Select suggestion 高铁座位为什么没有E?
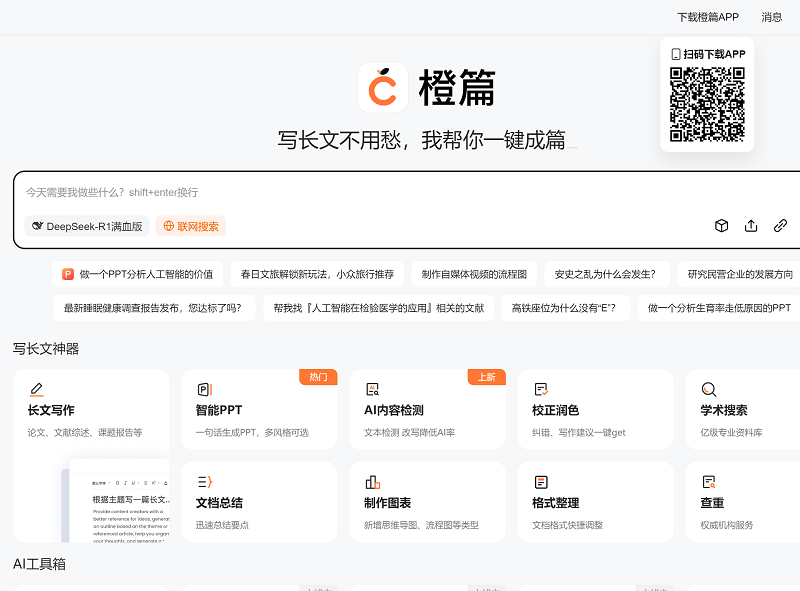This screenshot has width=800, height=591. [566, 308]
